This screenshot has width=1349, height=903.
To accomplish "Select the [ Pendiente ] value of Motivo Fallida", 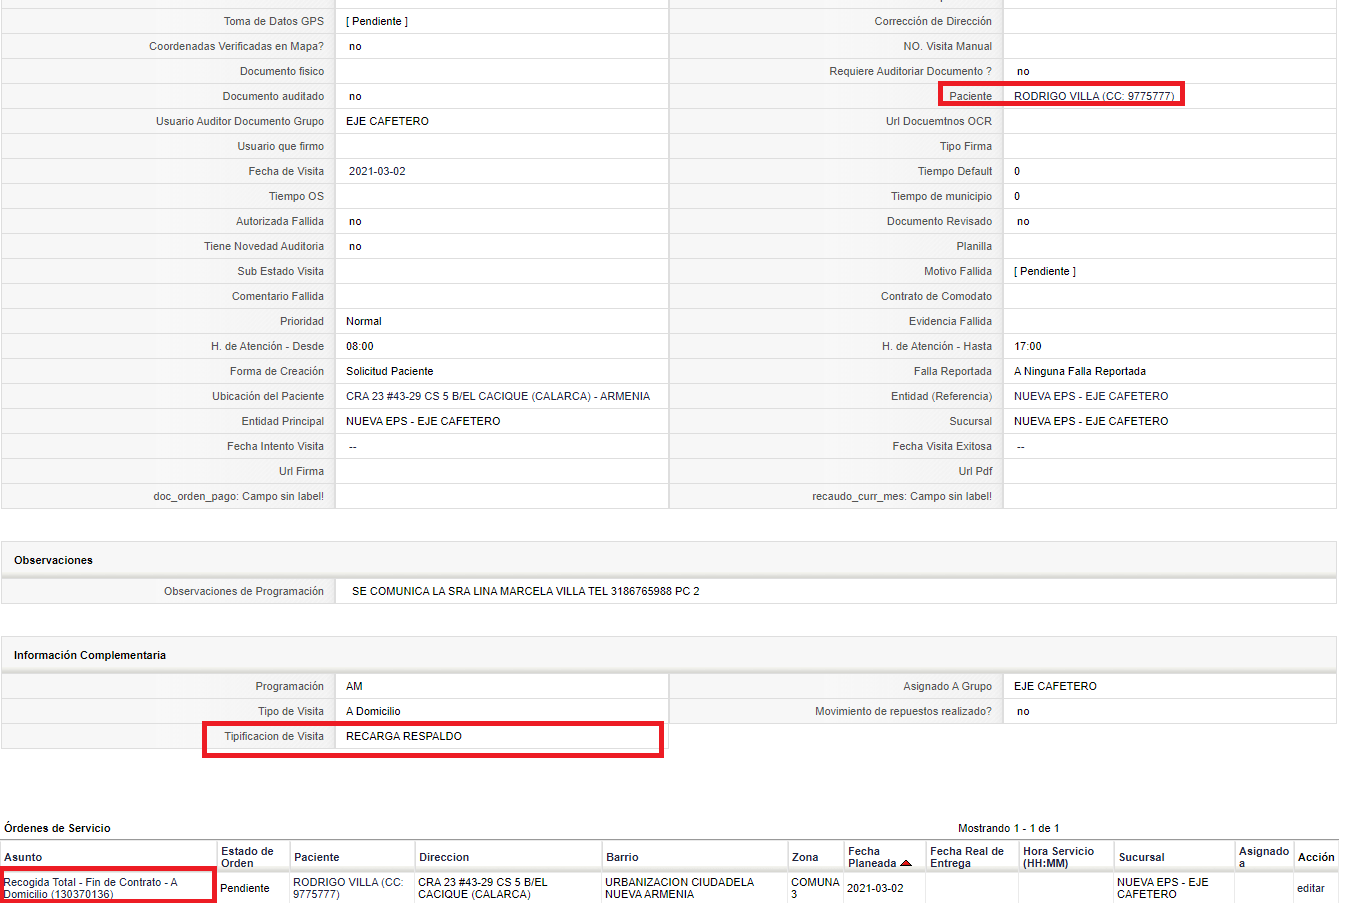I will tap(1045, 271).
